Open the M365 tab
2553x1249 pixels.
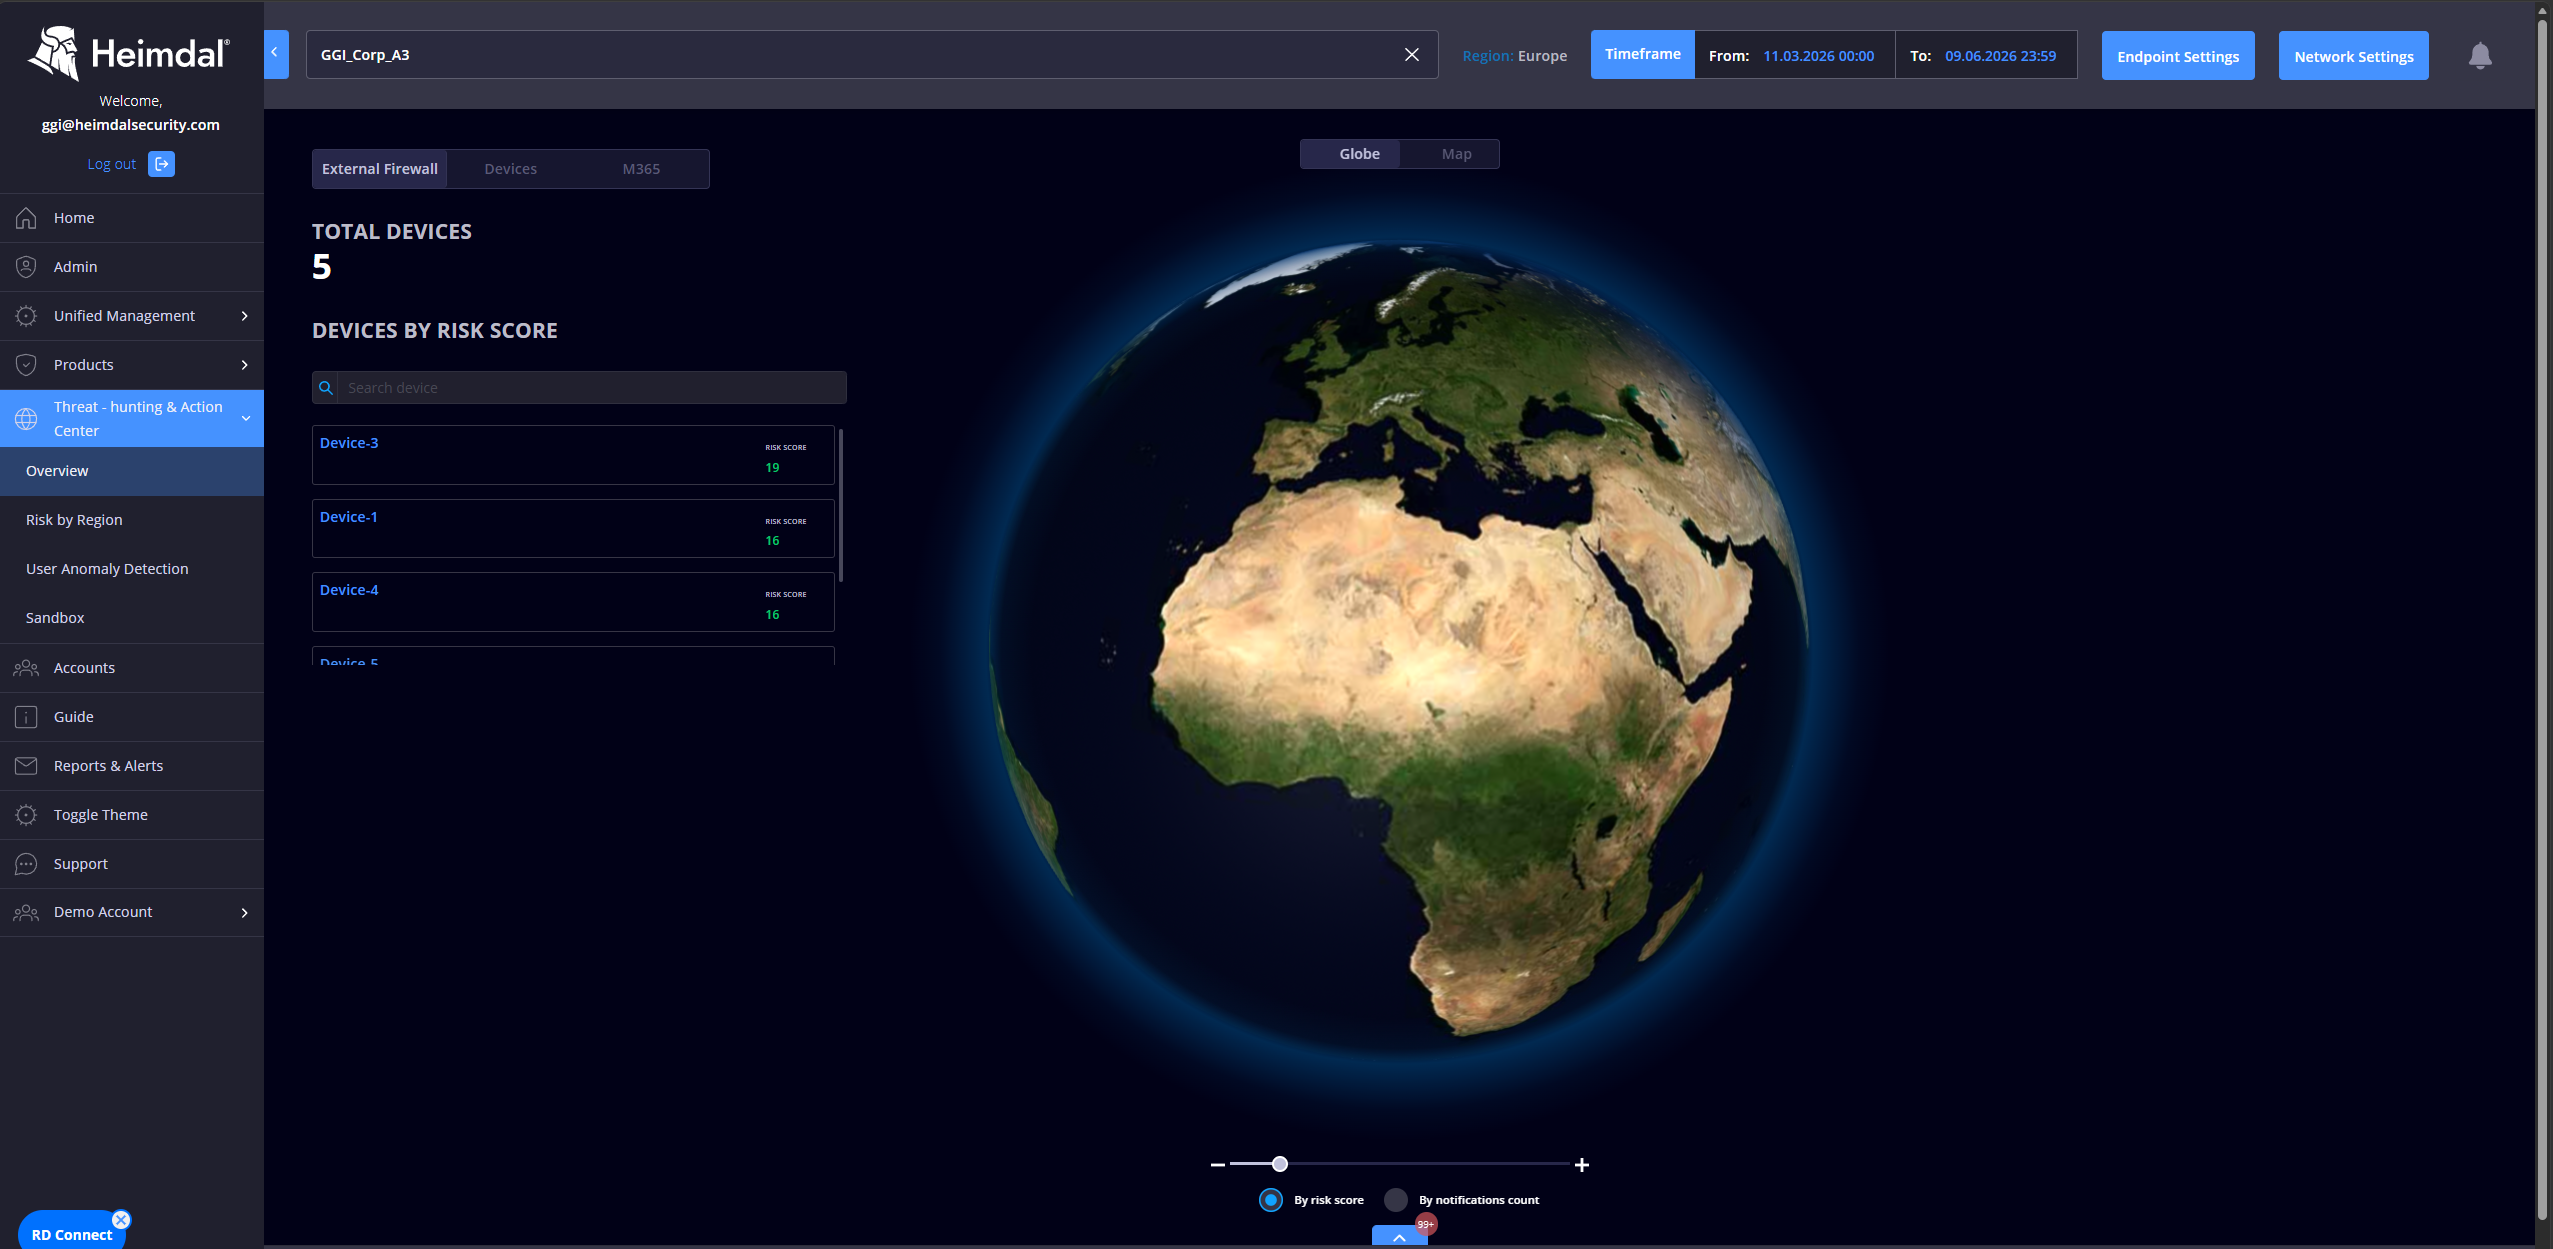pos(641,169)
